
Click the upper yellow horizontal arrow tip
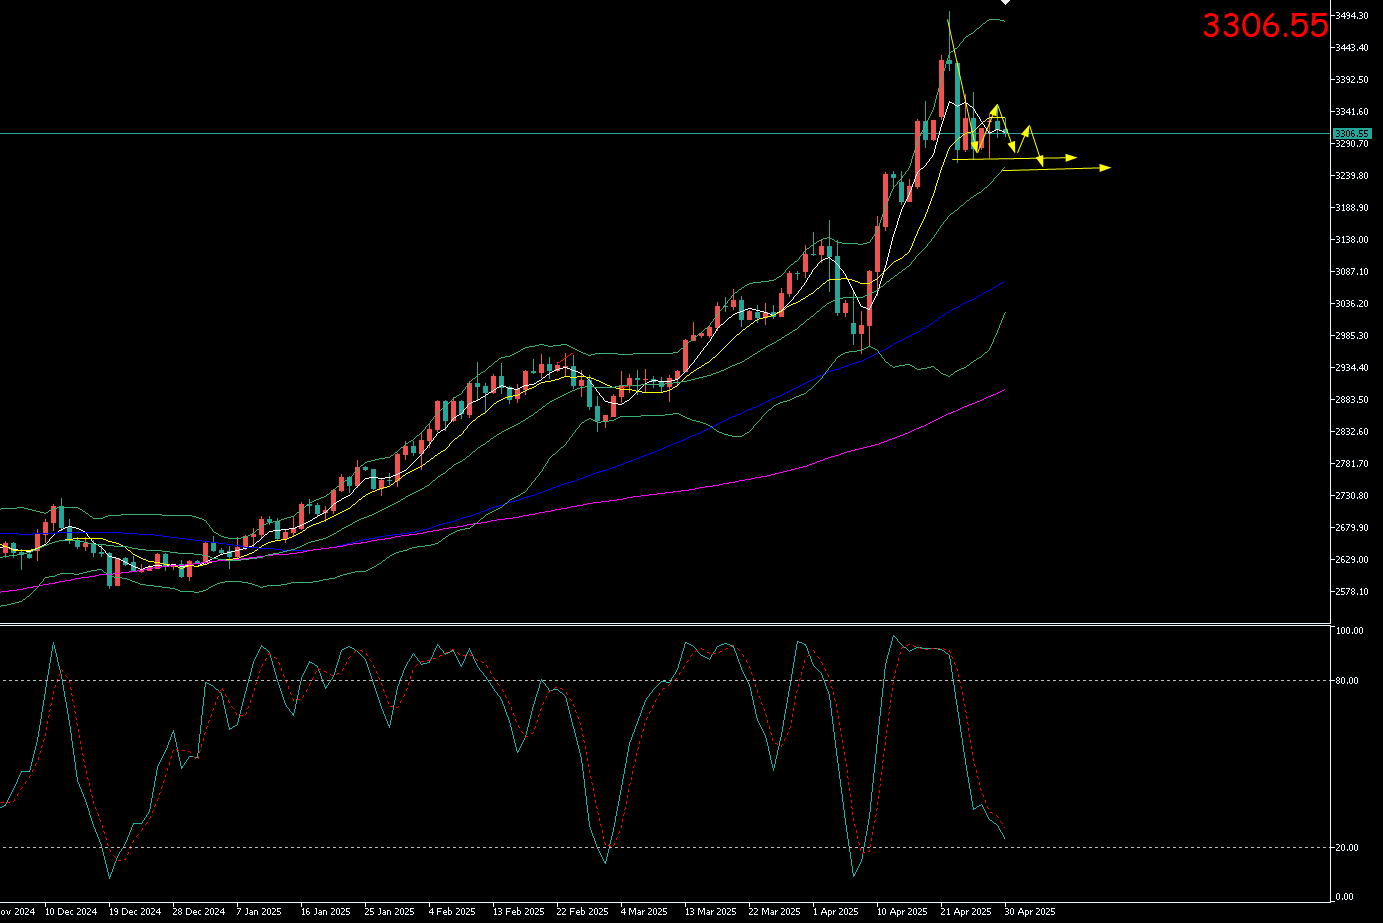click(1072, 158)
